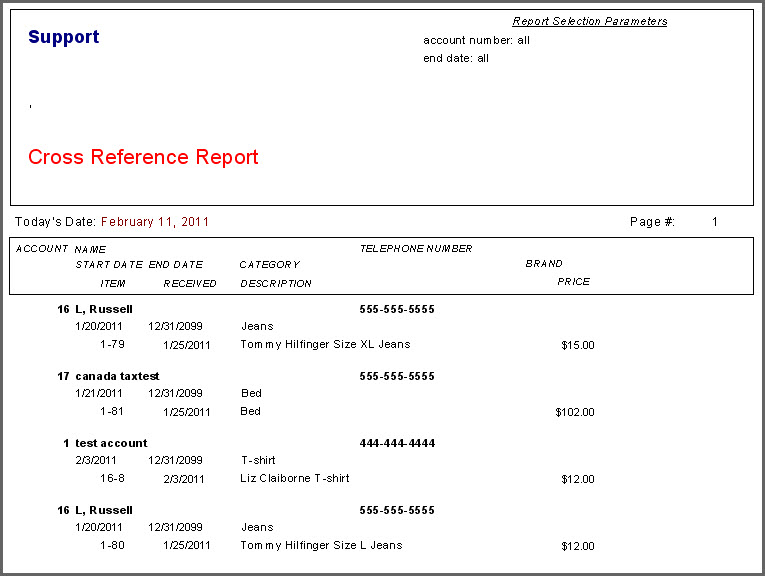
Task: Select the test account name entry
Action: 111,443
